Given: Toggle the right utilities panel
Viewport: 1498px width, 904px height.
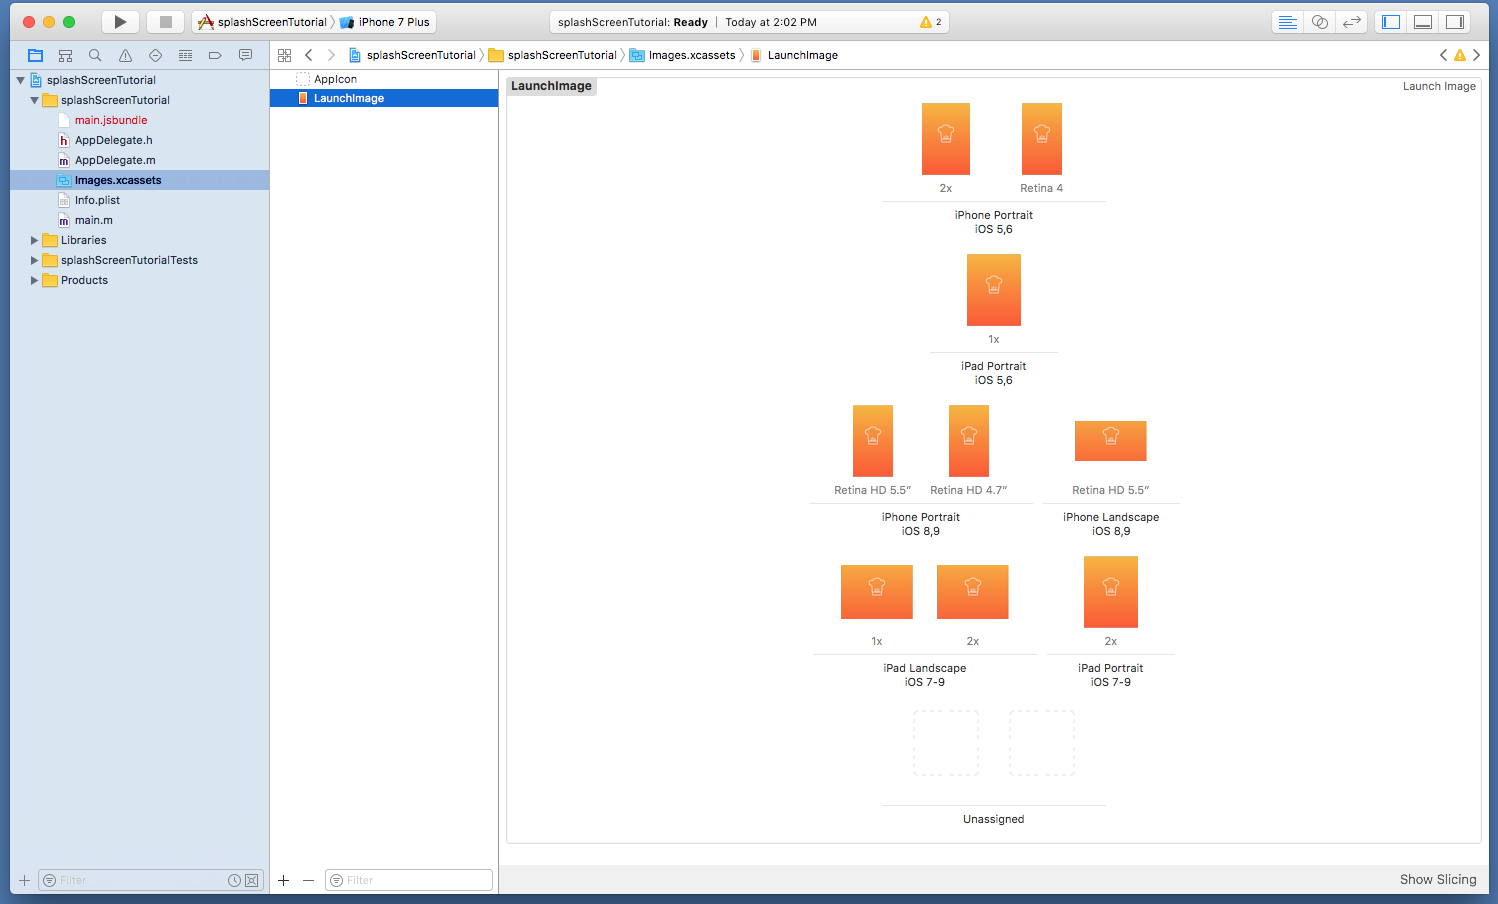Looking at the screenshot, I should [1455, 22].
